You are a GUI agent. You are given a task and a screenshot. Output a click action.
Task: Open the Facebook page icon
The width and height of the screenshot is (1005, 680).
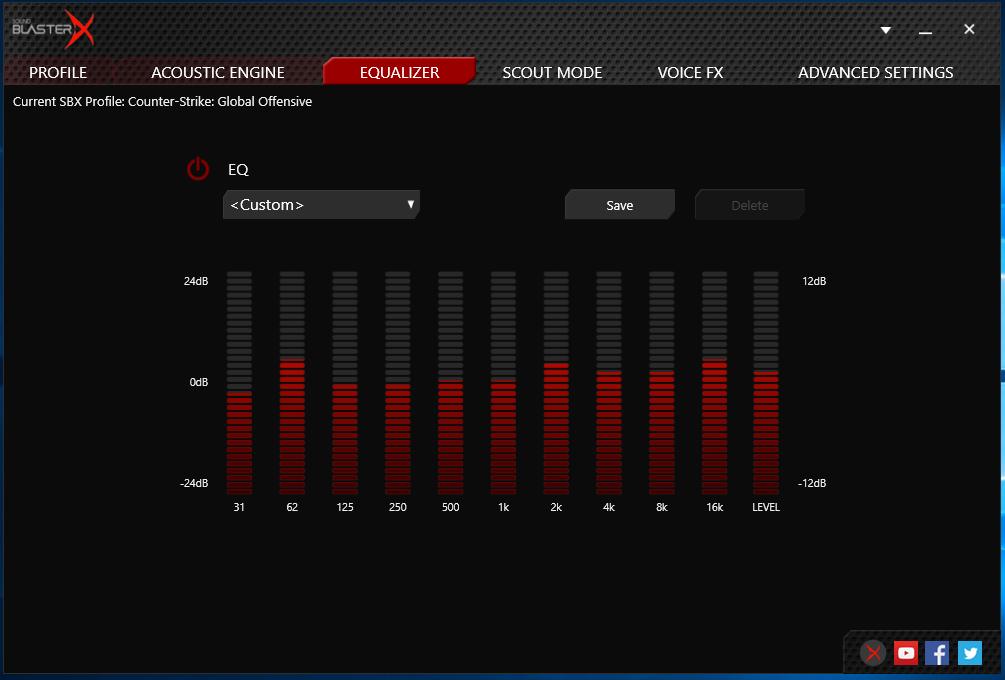937,653
